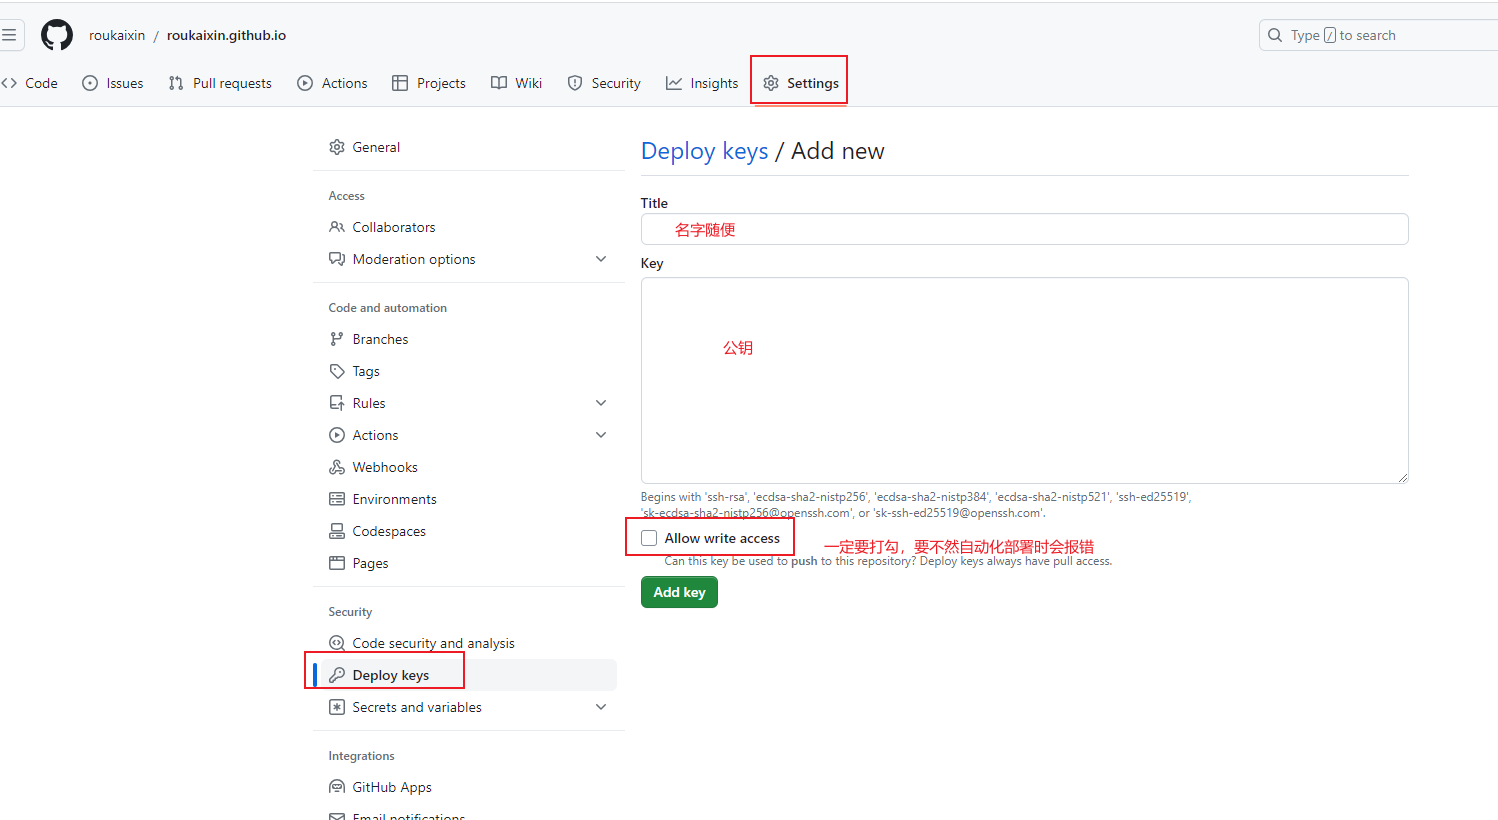Enable the Allow write access checkbox
The width and height of the screenshot is (1498, 820).
tap(649, 538)
